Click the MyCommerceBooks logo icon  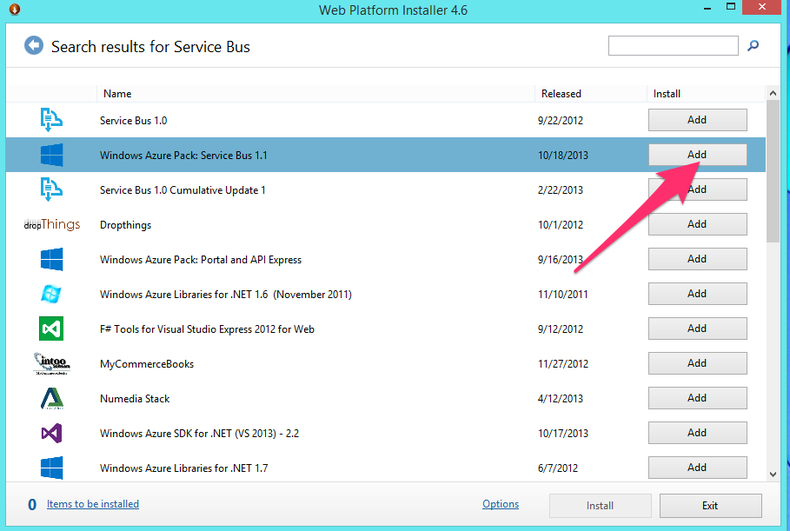pos(52,363)
